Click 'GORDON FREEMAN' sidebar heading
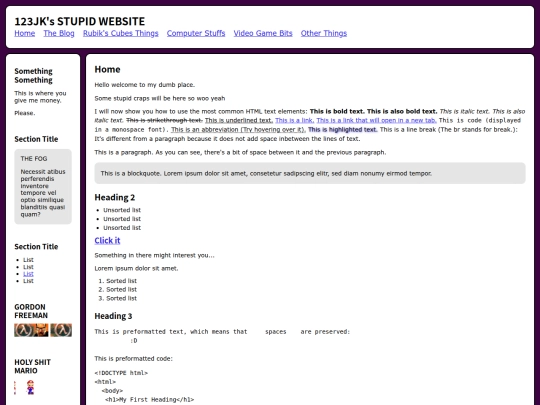The image size is (540, 405). [31, 311]
